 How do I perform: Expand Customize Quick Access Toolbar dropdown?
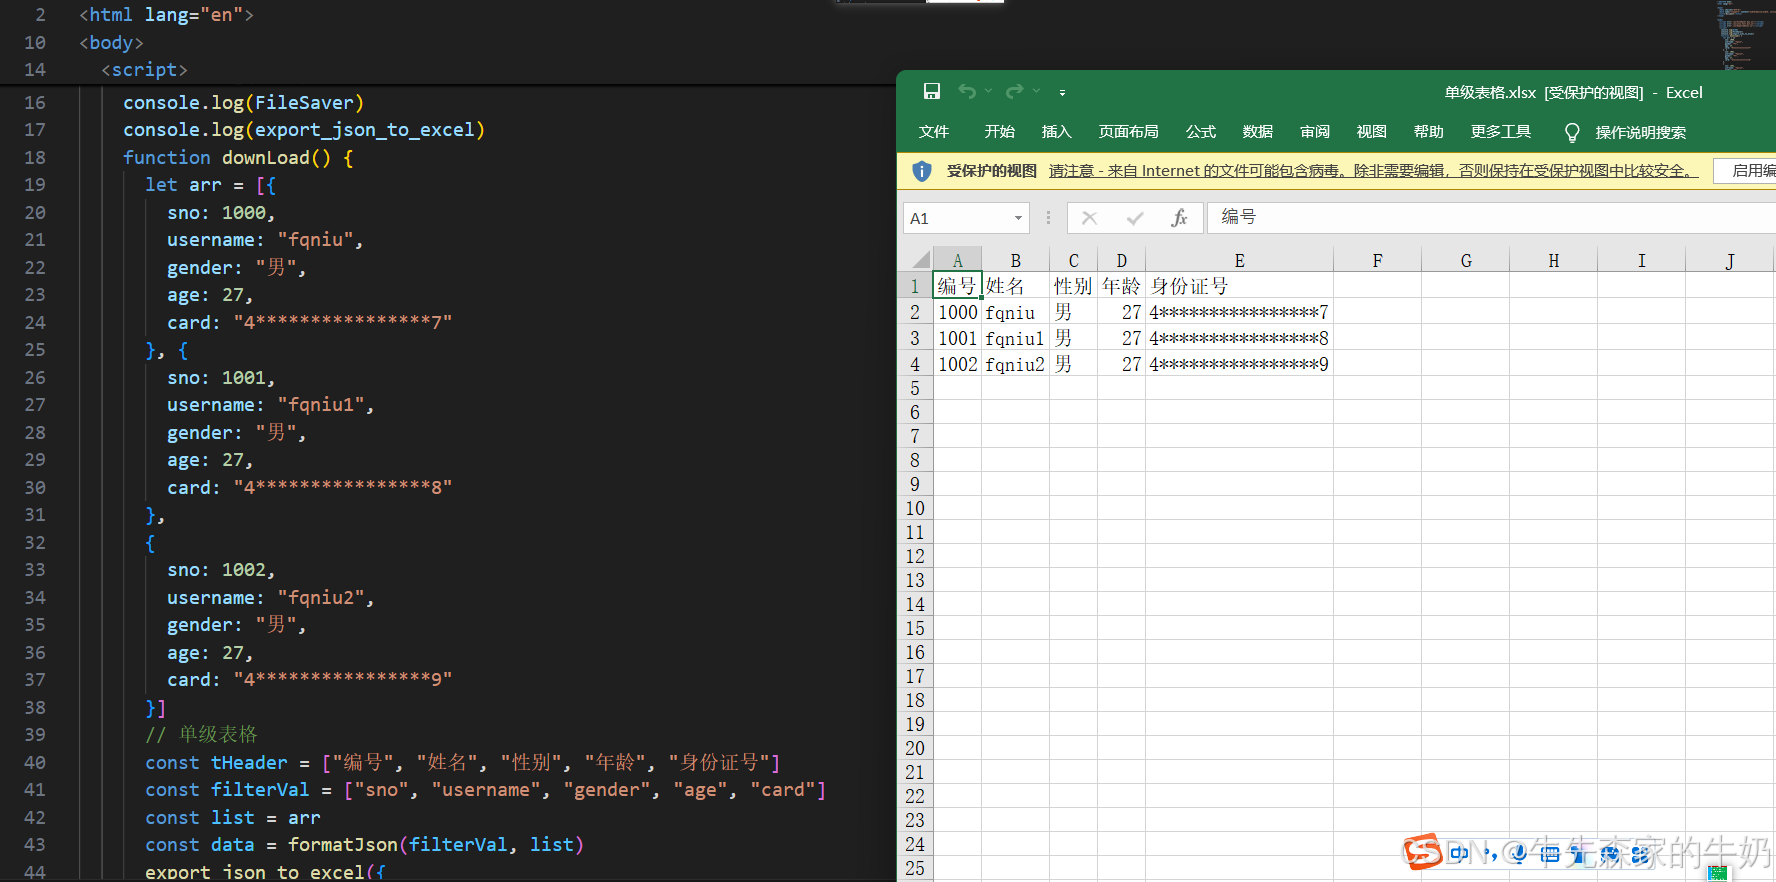[x=1062, y=92]
